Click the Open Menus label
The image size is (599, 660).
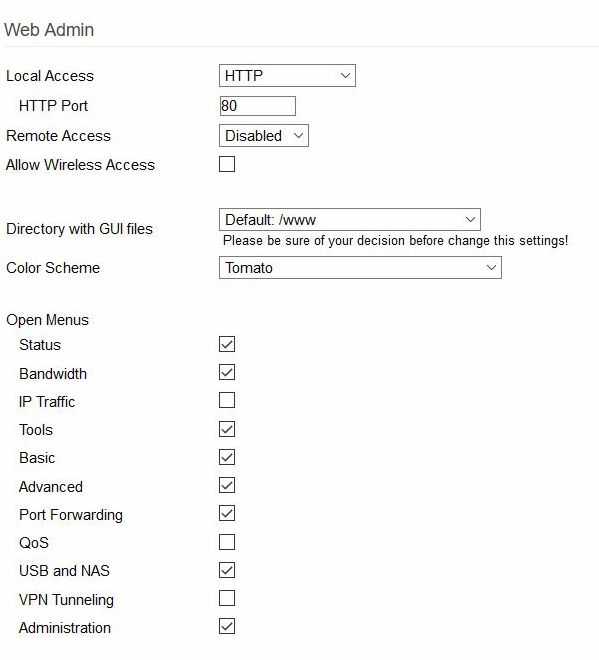pos(48,320)
